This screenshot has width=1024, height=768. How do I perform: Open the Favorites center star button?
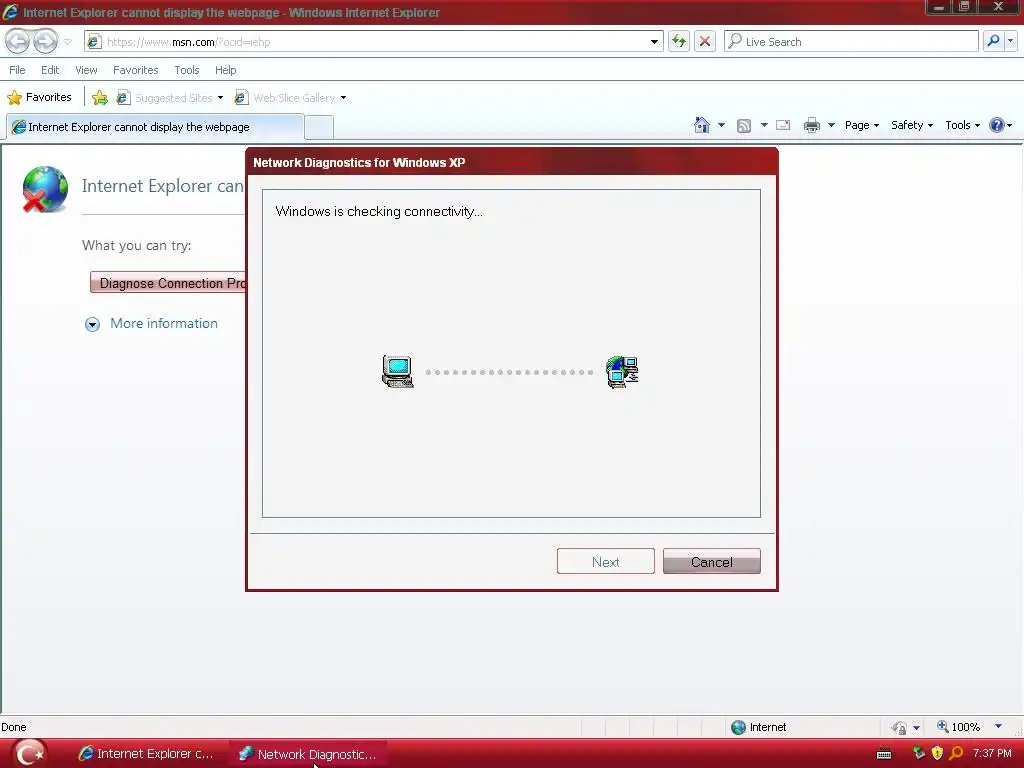[39, 97]
